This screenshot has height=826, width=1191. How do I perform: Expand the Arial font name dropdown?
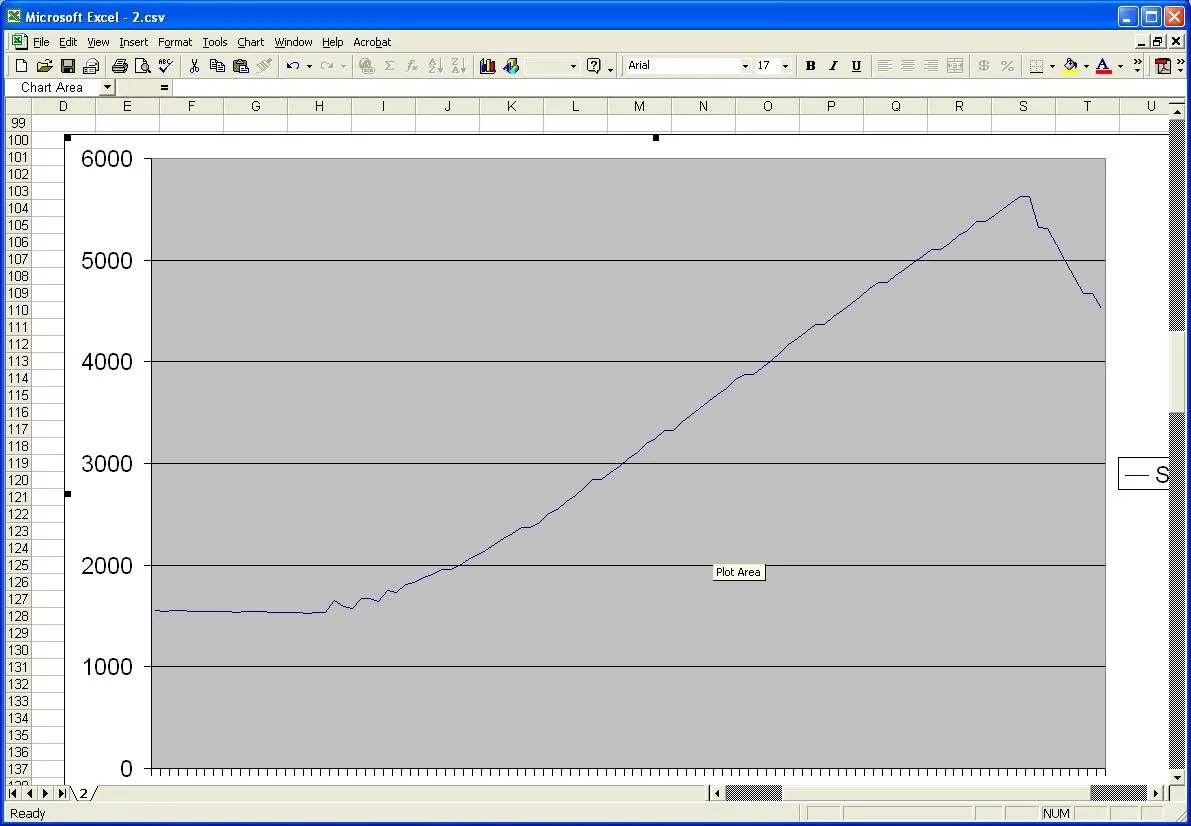click(745, 66)
